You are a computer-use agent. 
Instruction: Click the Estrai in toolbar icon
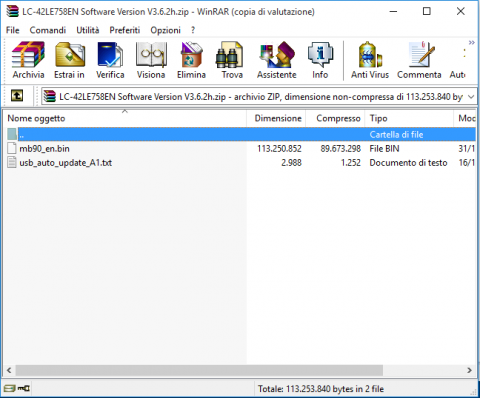69,60
